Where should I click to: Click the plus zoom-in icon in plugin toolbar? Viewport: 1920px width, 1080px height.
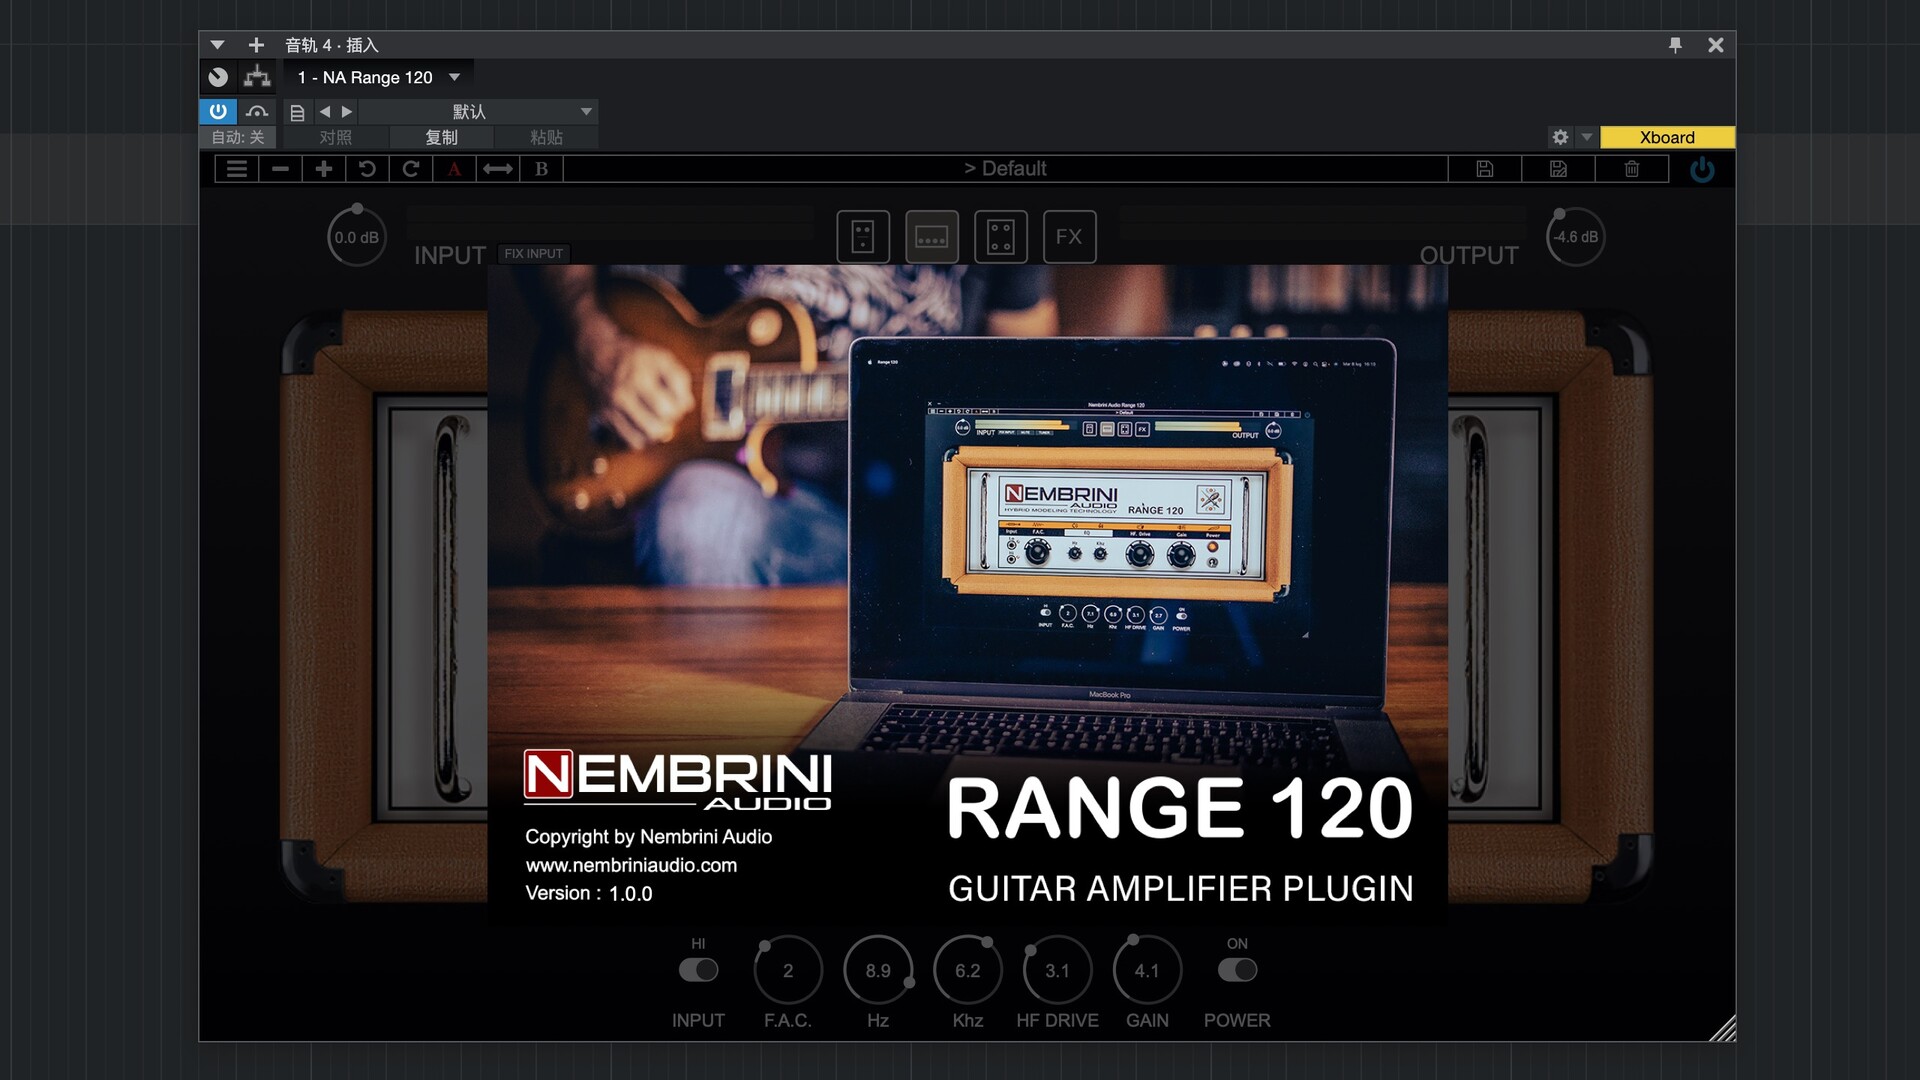coord(324,169)
